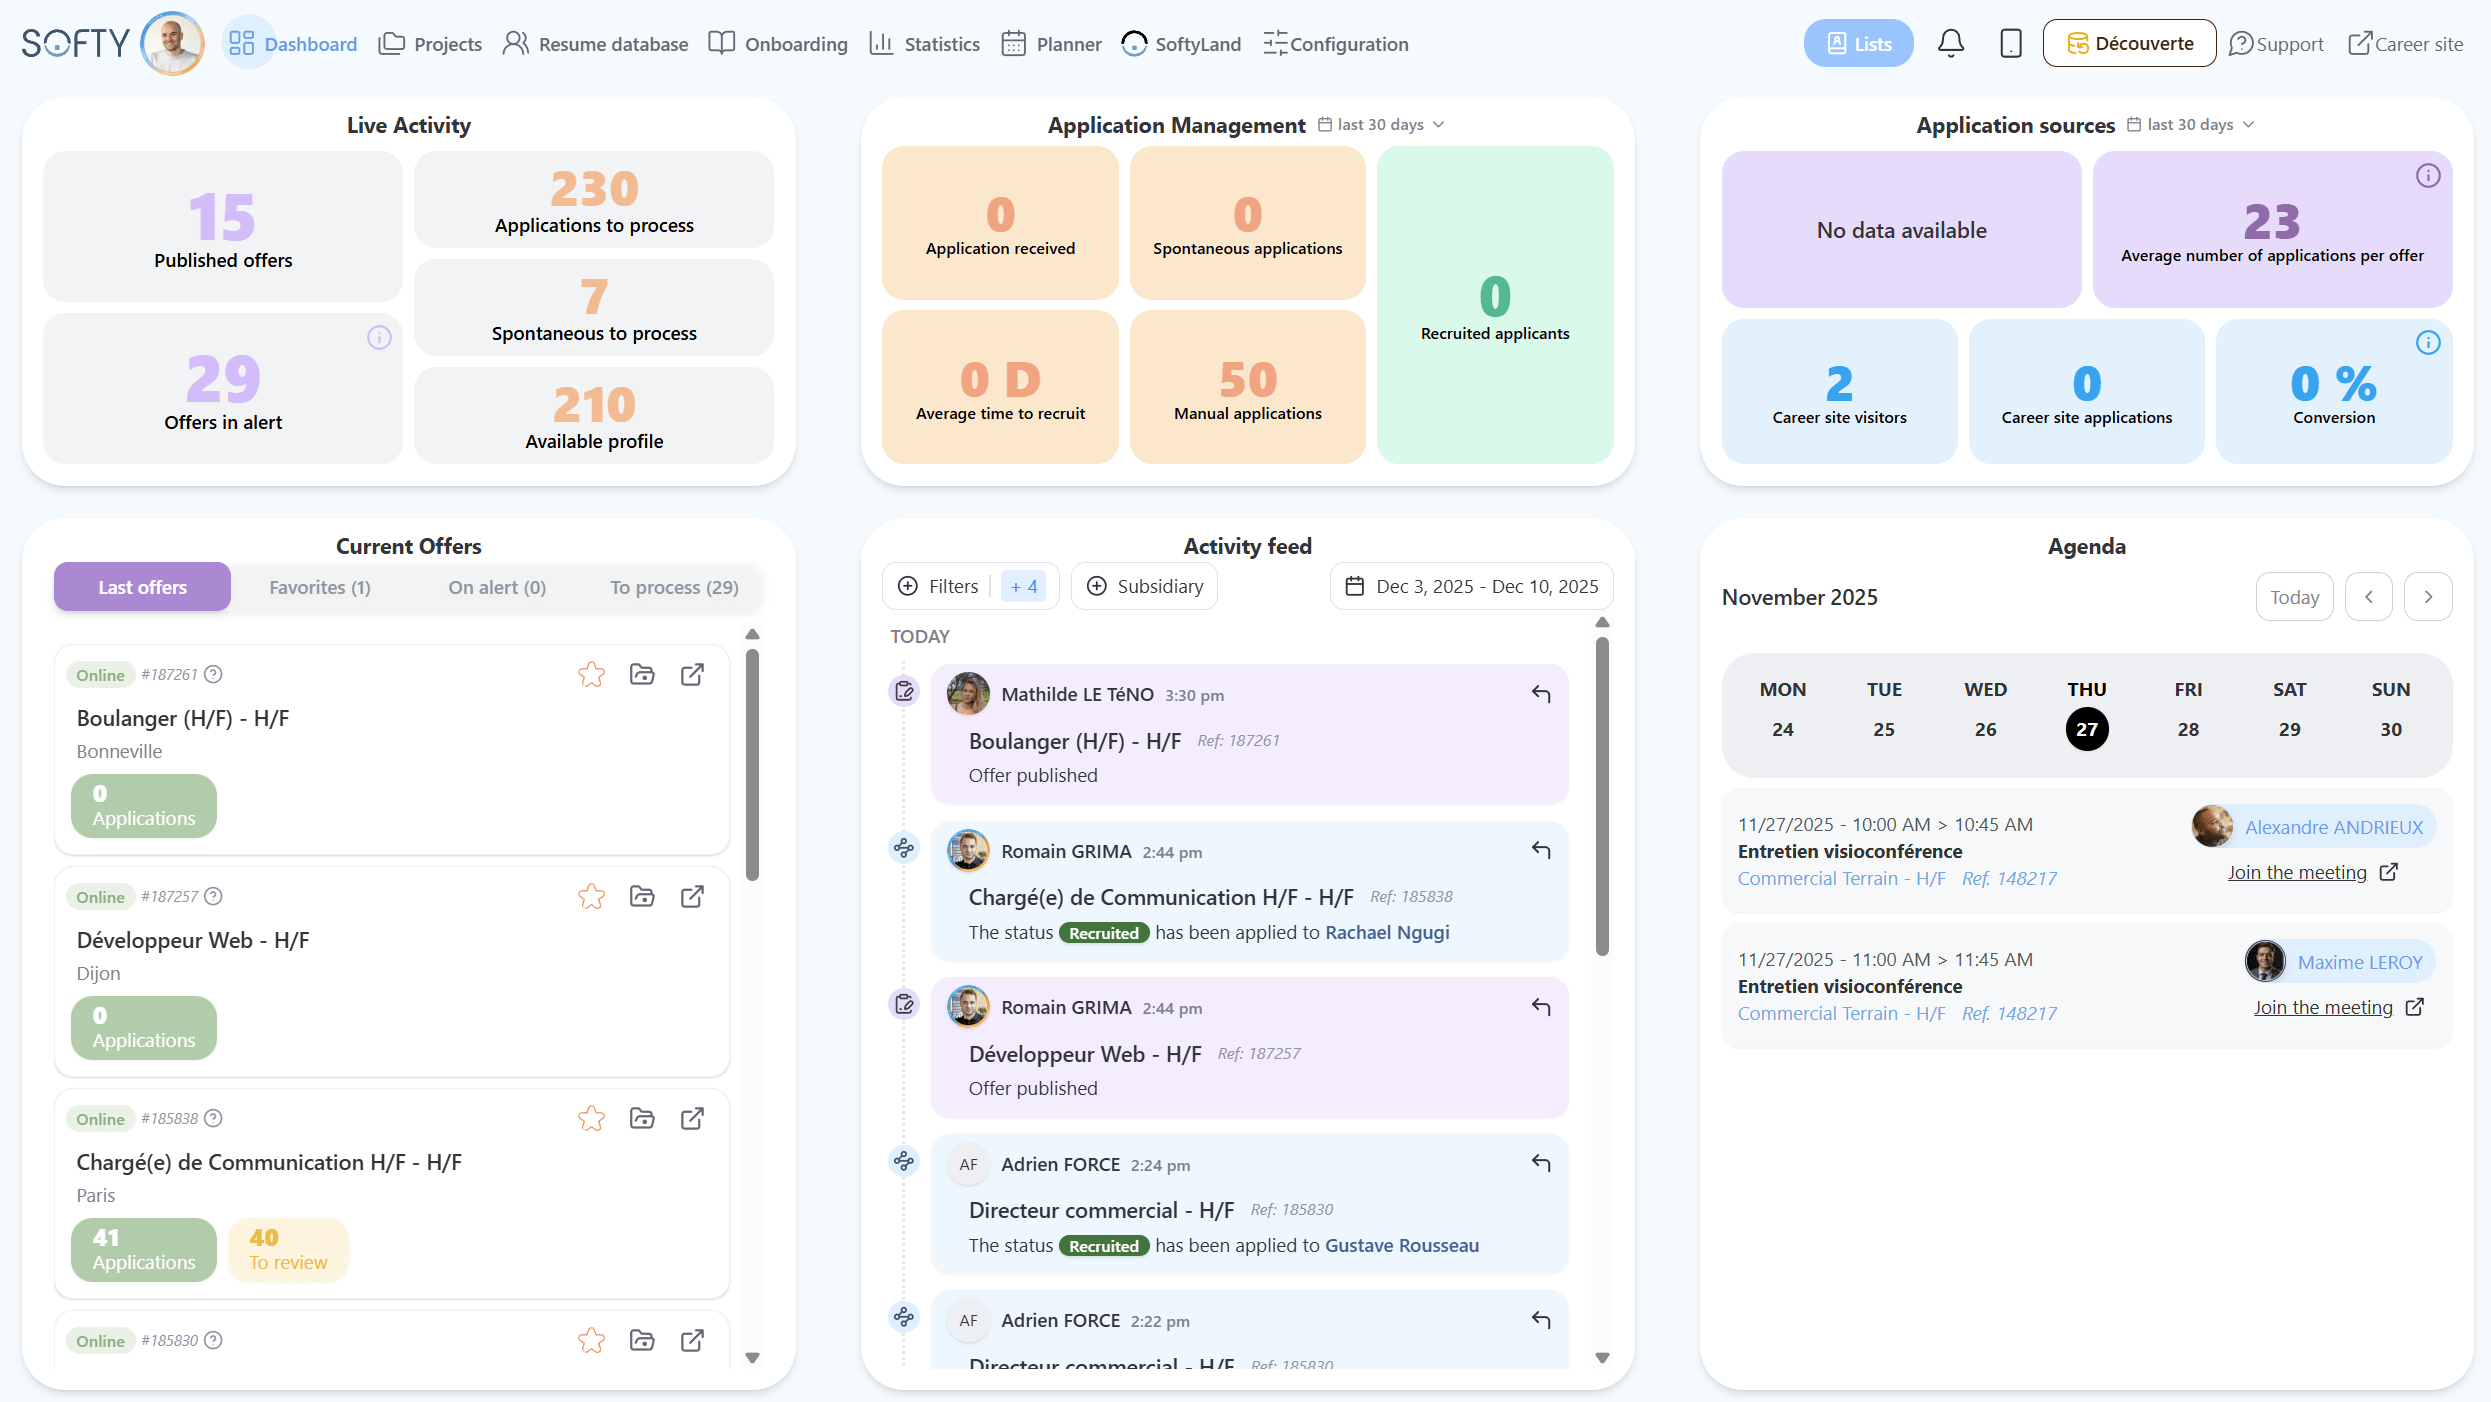Favorite the Boulanger (H/F) offer with star
Screen dimensions: 2491x1402
591,675
